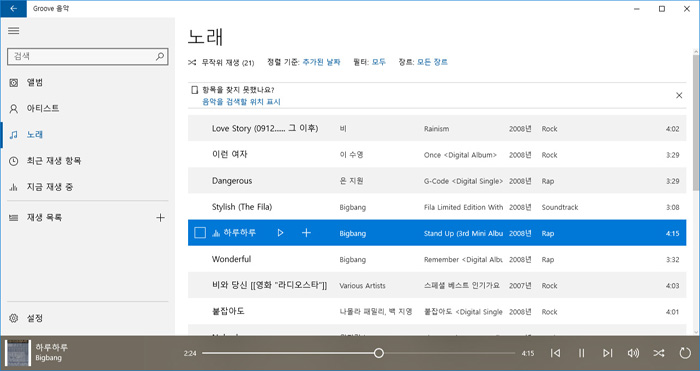This screenshot has height=371, width=700.
Task: Click the 하루하루 title in the playback bar
Action: (52, 347)
